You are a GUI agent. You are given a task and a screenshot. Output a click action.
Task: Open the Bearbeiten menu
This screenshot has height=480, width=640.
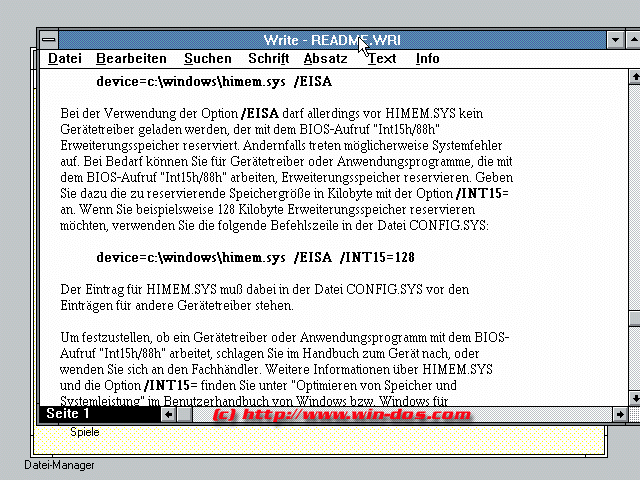tap(131, 59)
